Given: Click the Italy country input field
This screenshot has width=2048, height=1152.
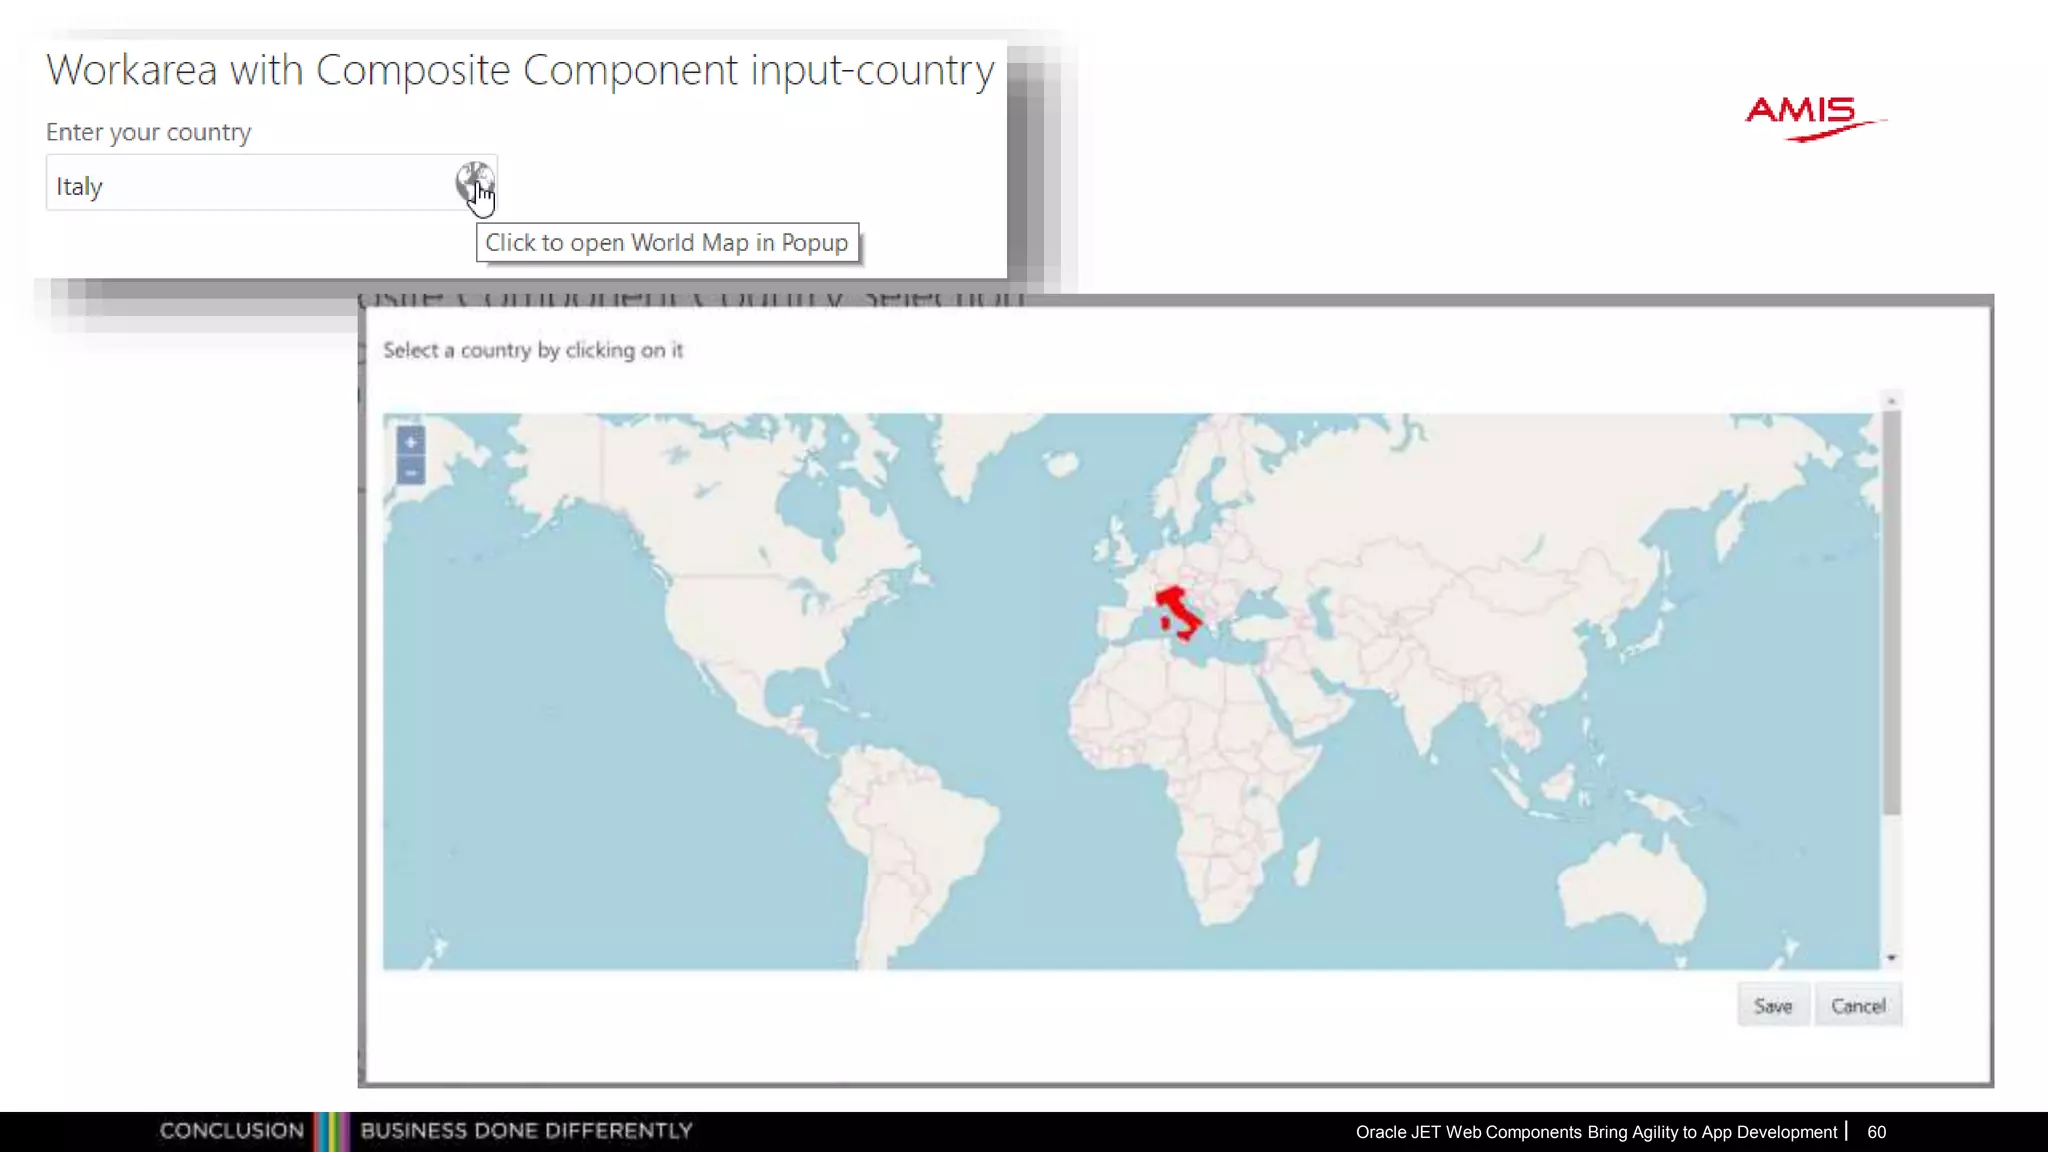Looking at the screenshot, I should 271,183.
